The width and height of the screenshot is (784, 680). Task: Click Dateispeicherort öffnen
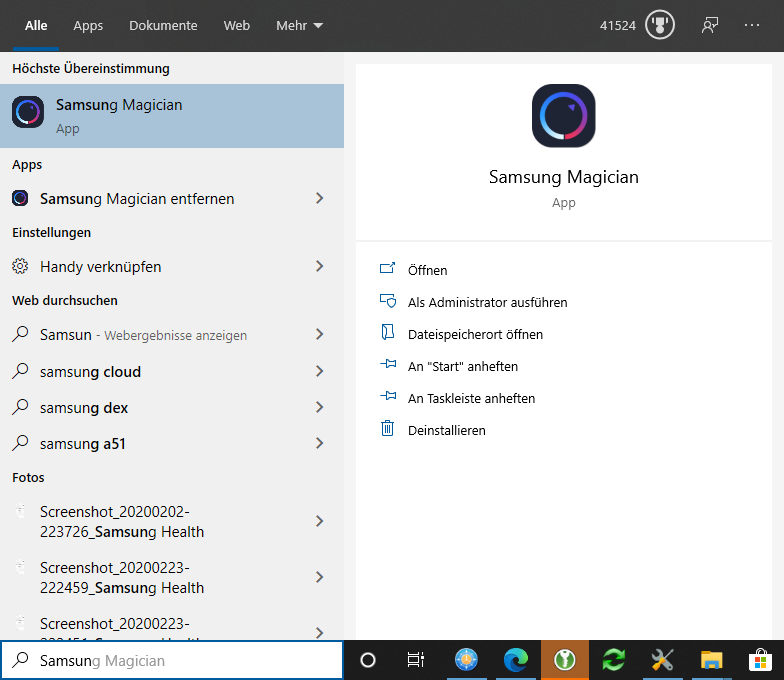(x=475, y=334)
